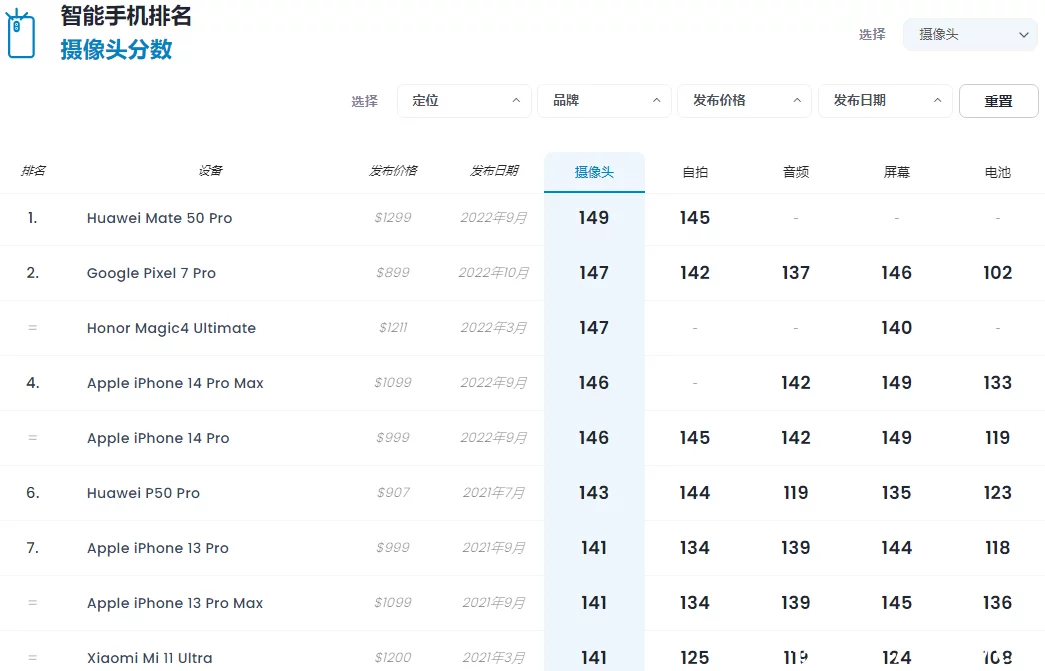This screenshot has width=1045, height=671.
Task: Click display score 145 for iPhone 13 Pro Max
Action: (x=896, y=602)
